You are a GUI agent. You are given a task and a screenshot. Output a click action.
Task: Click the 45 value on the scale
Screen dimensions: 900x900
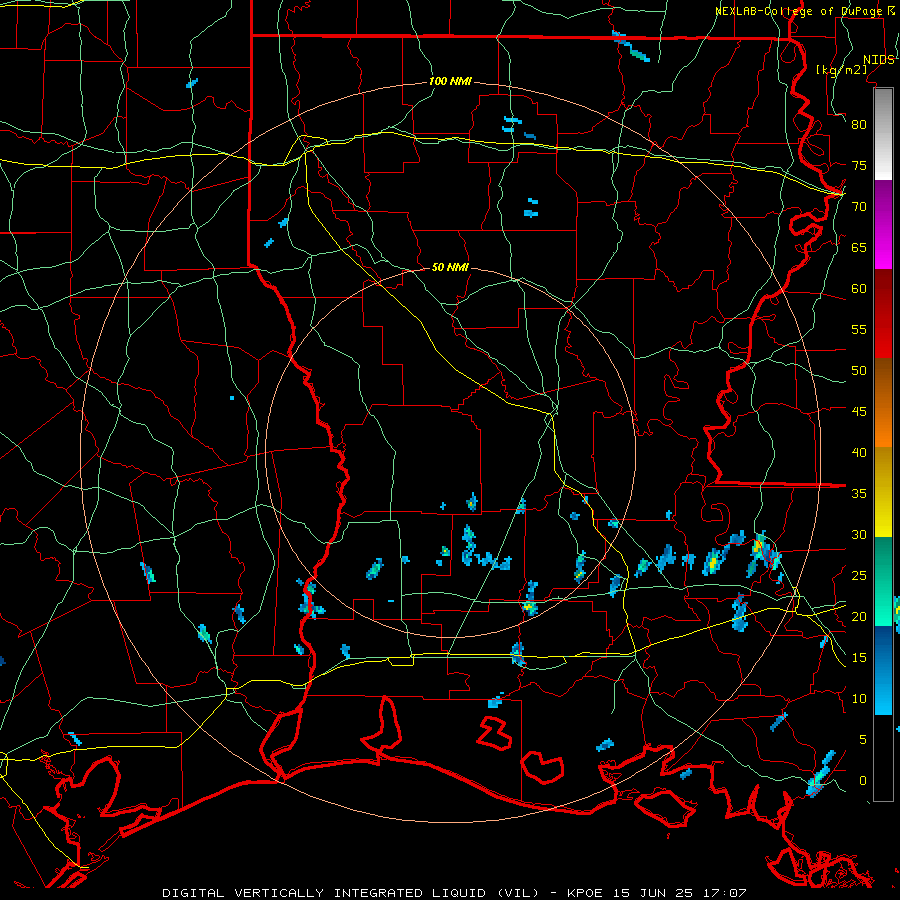(x=859, y=412)
